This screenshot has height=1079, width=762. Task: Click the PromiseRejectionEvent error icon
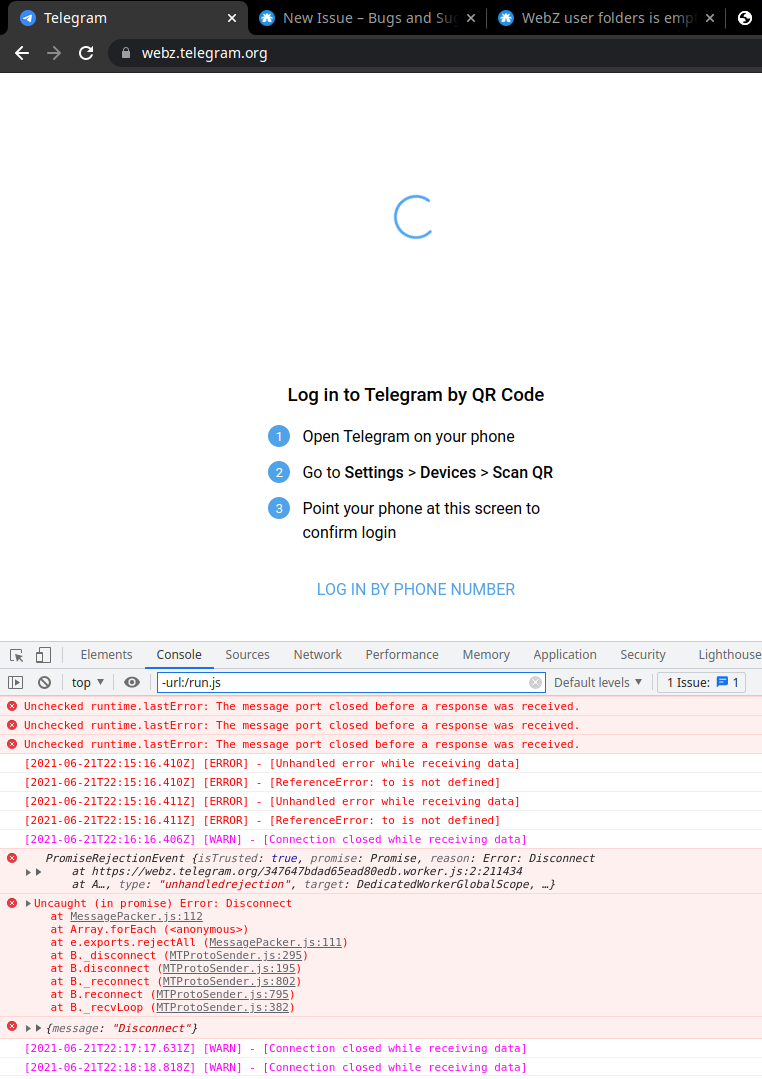12,858
